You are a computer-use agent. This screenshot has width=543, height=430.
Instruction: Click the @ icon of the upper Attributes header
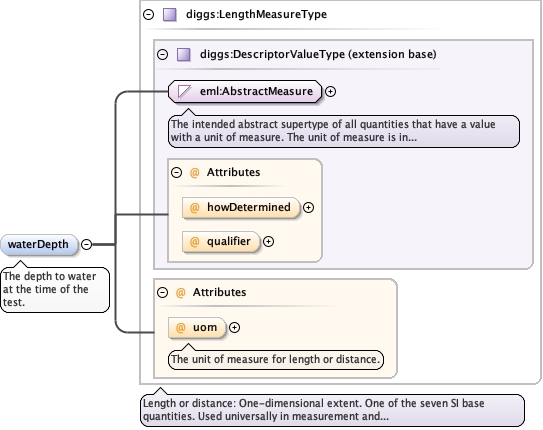click(195, 172)
